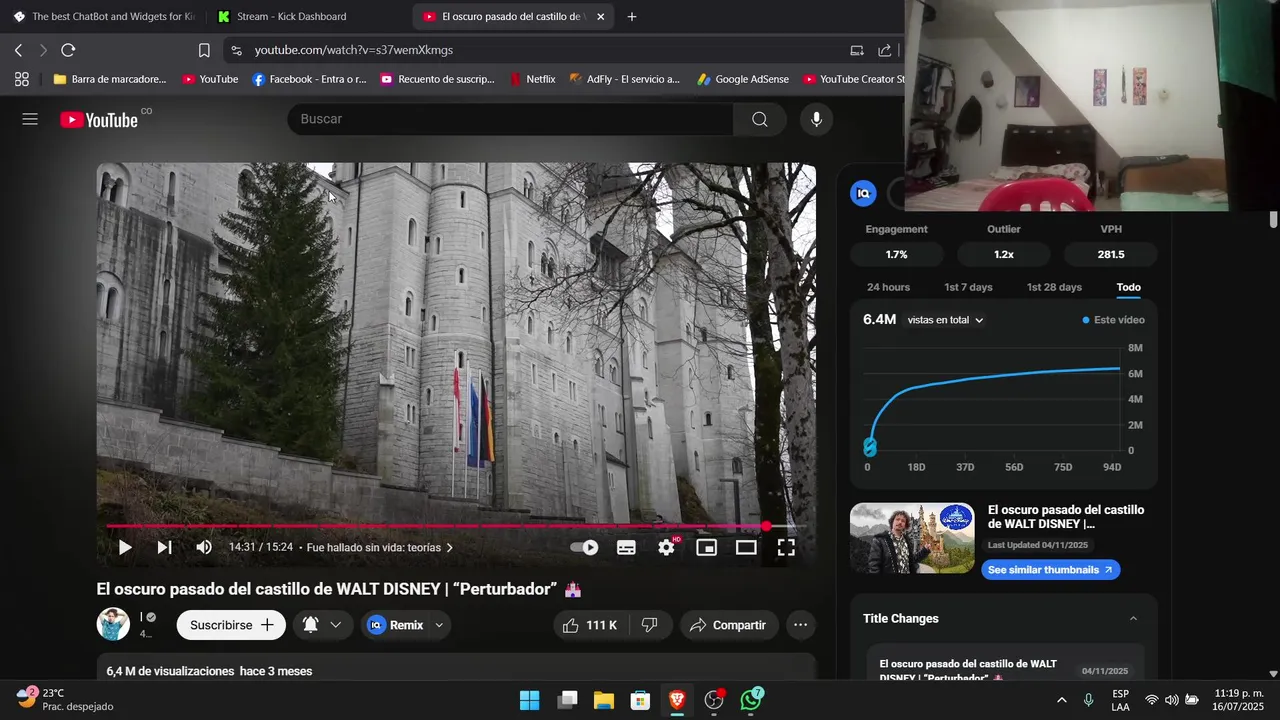Go to the YouTube home logo
Viewport: 1280px width, 720px height.
[99, 120]
